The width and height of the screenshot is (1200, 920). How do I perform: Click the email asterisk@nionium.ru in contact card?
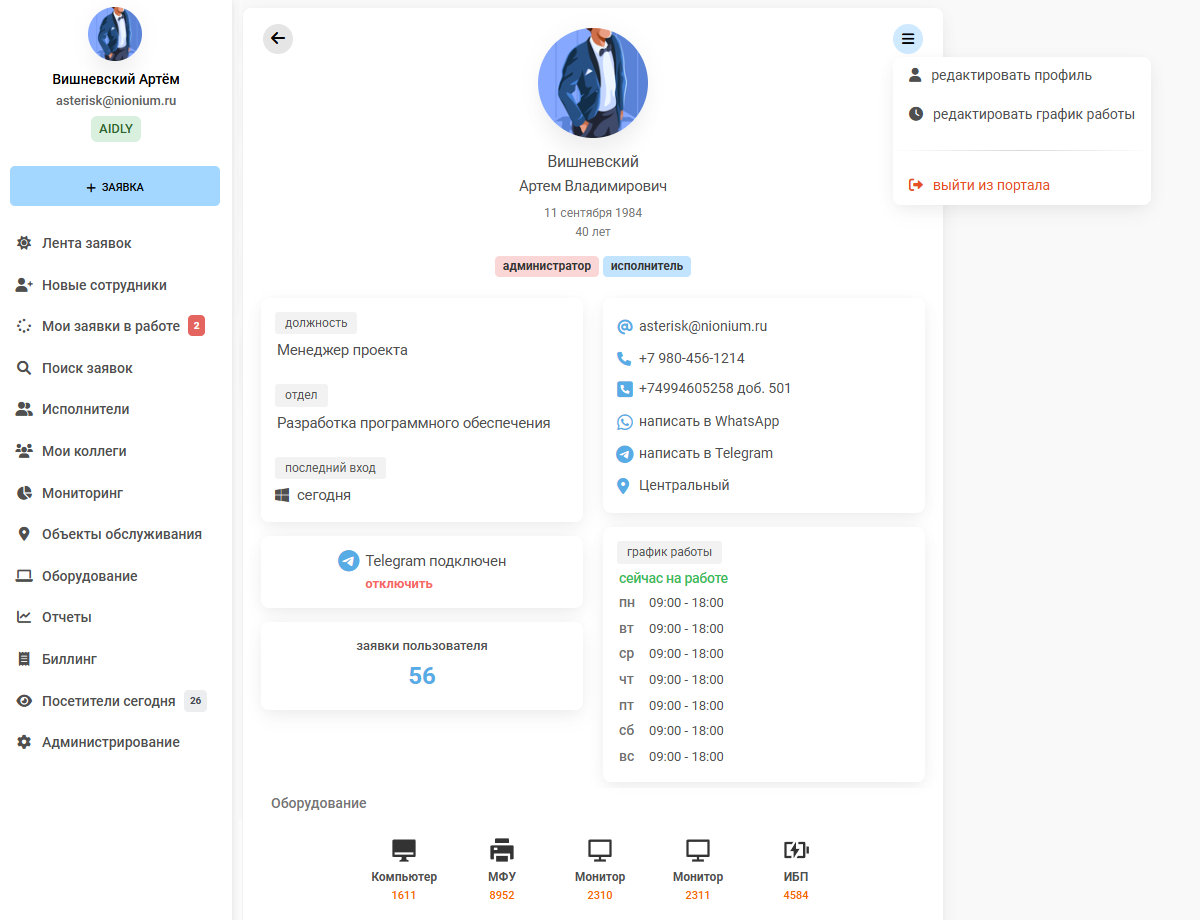pyautogui.click(x=702, y=326)
